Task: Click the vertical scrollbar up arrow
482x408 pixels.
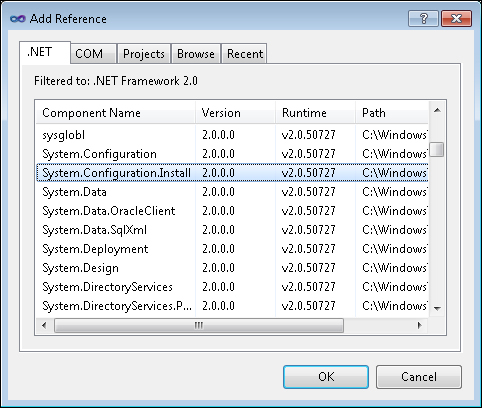Action: point(437,110)
